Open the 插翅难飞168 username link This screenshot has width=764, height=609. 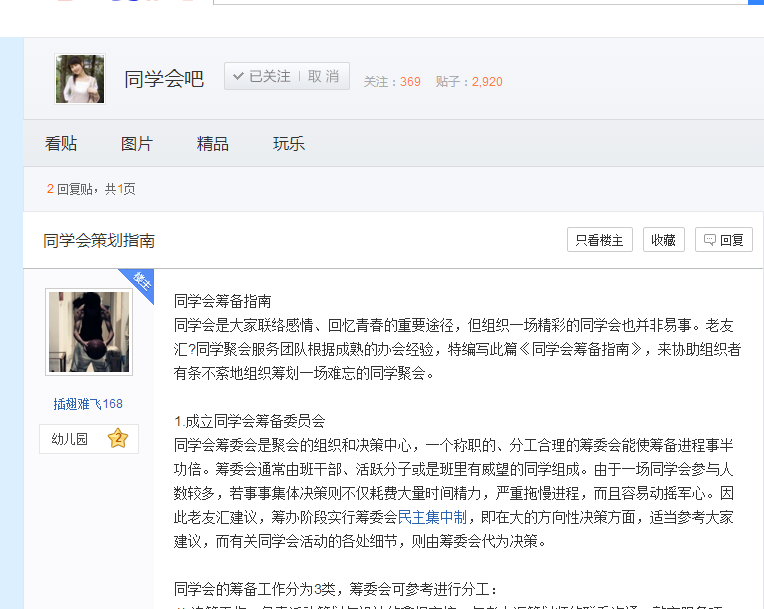coord(88,404)
